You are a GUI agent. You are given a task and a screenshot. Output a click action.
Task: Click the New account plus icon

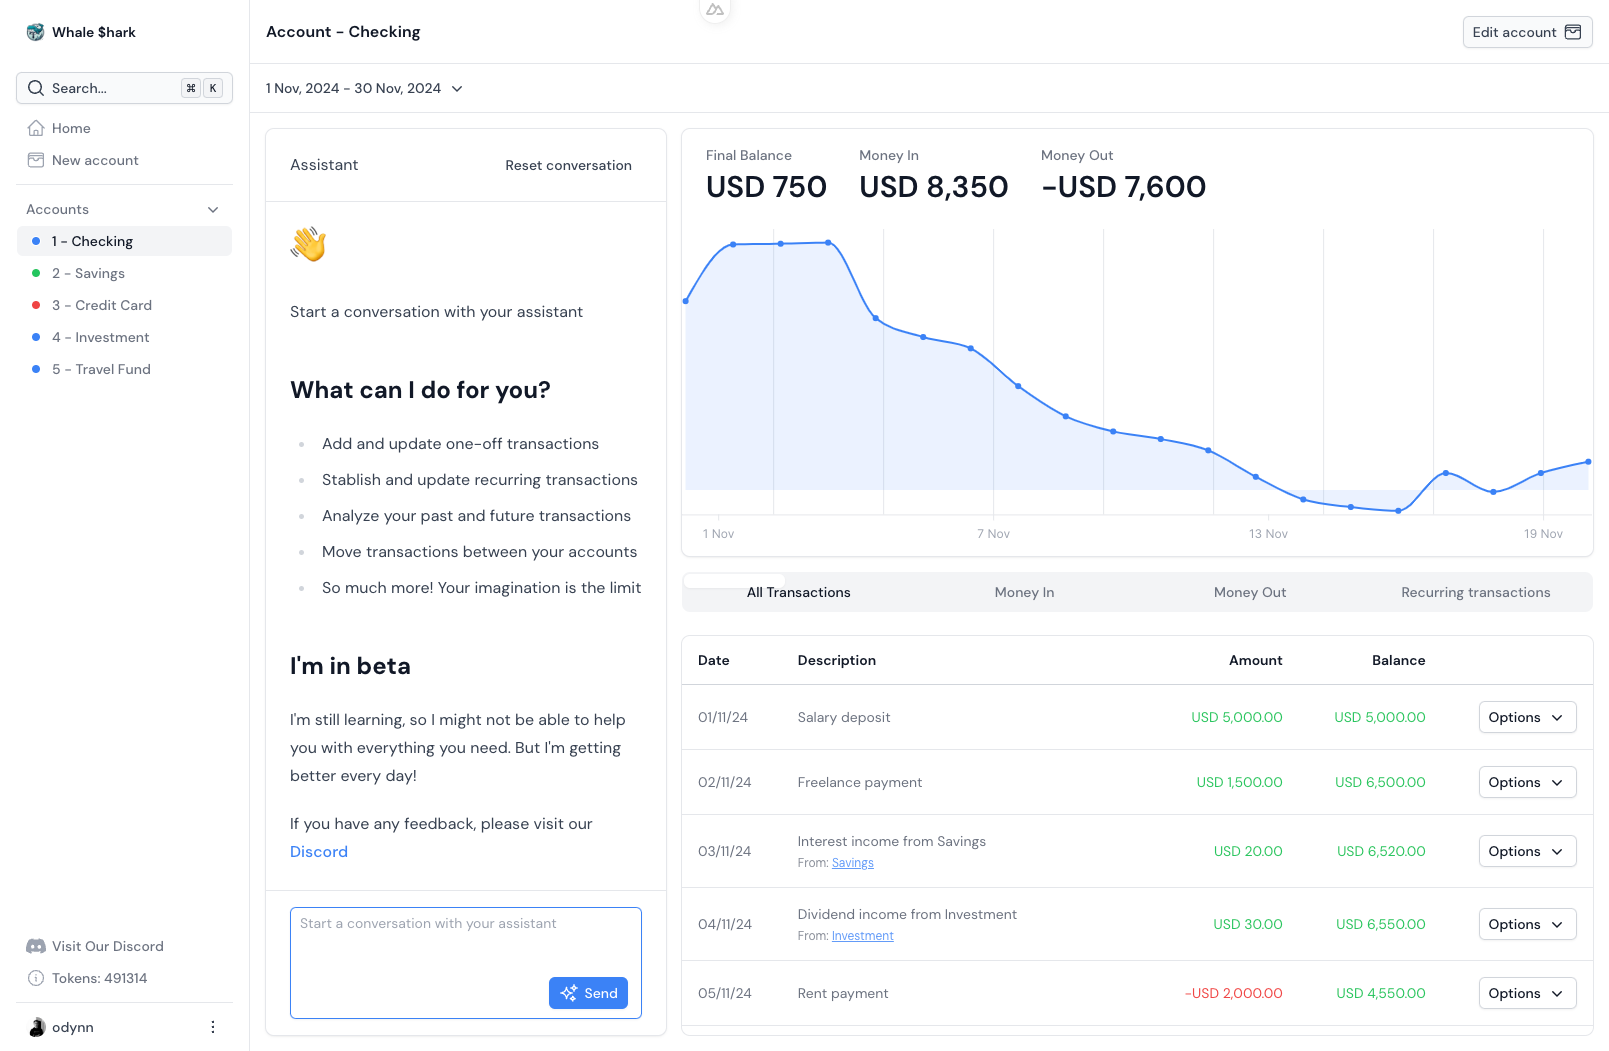[36, 160]
